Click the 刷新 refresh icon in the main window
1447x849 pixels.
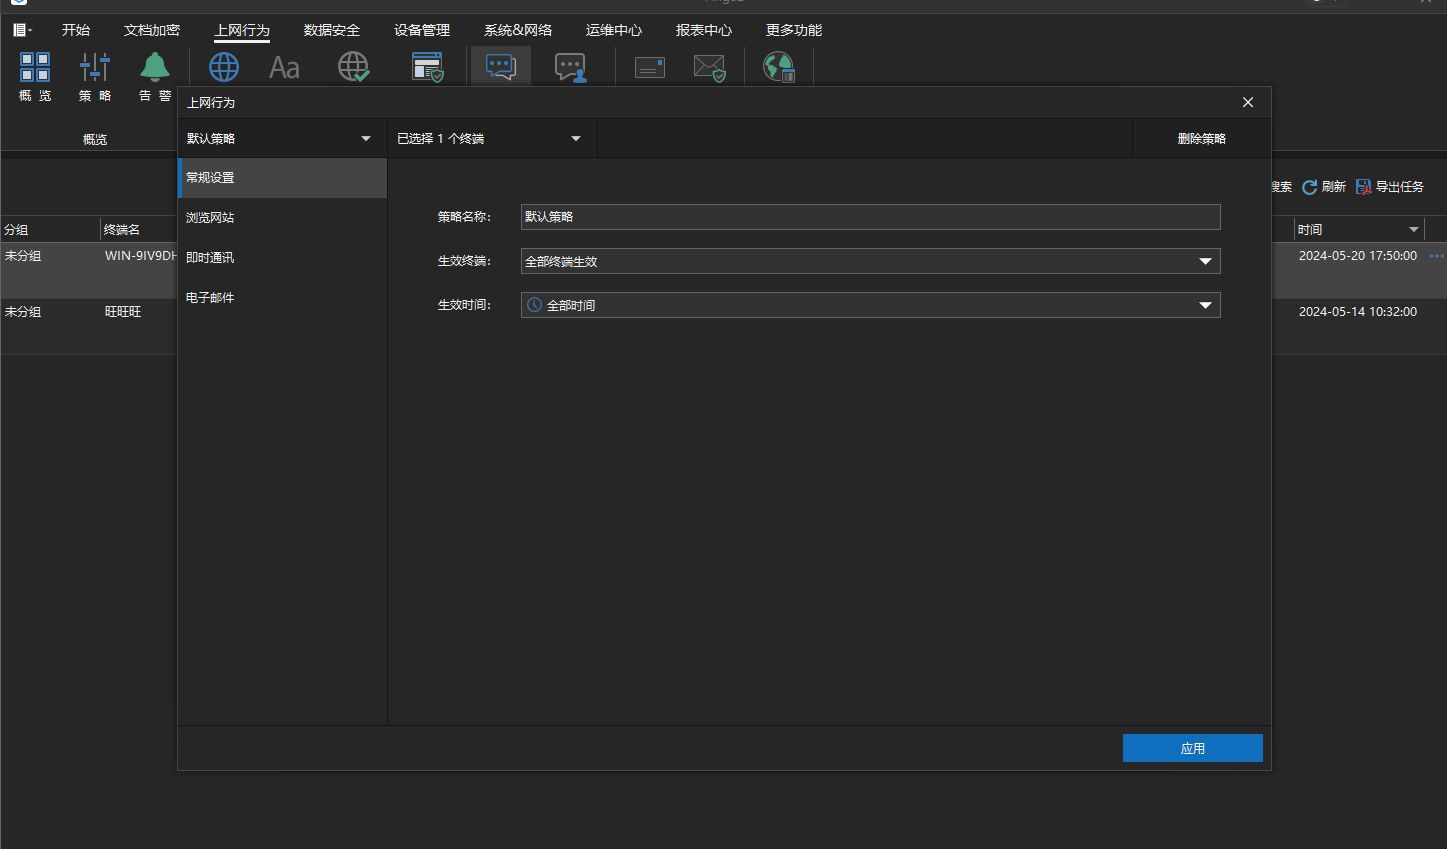point(1310,187)
